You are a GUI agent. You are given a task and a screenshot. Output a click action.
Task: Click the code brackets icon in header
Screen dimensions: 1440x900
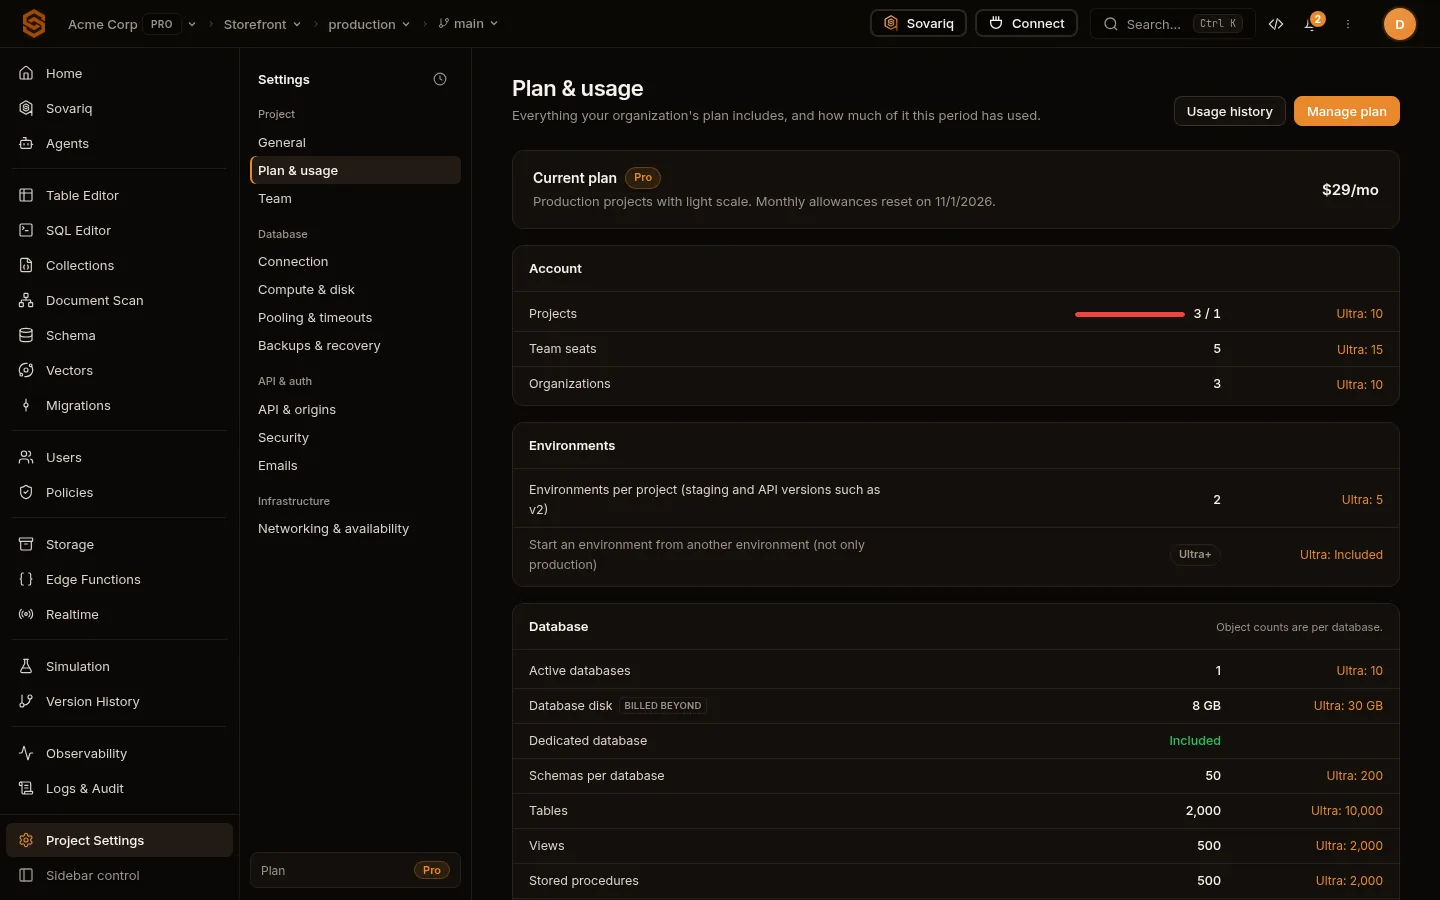(1276, 24)
